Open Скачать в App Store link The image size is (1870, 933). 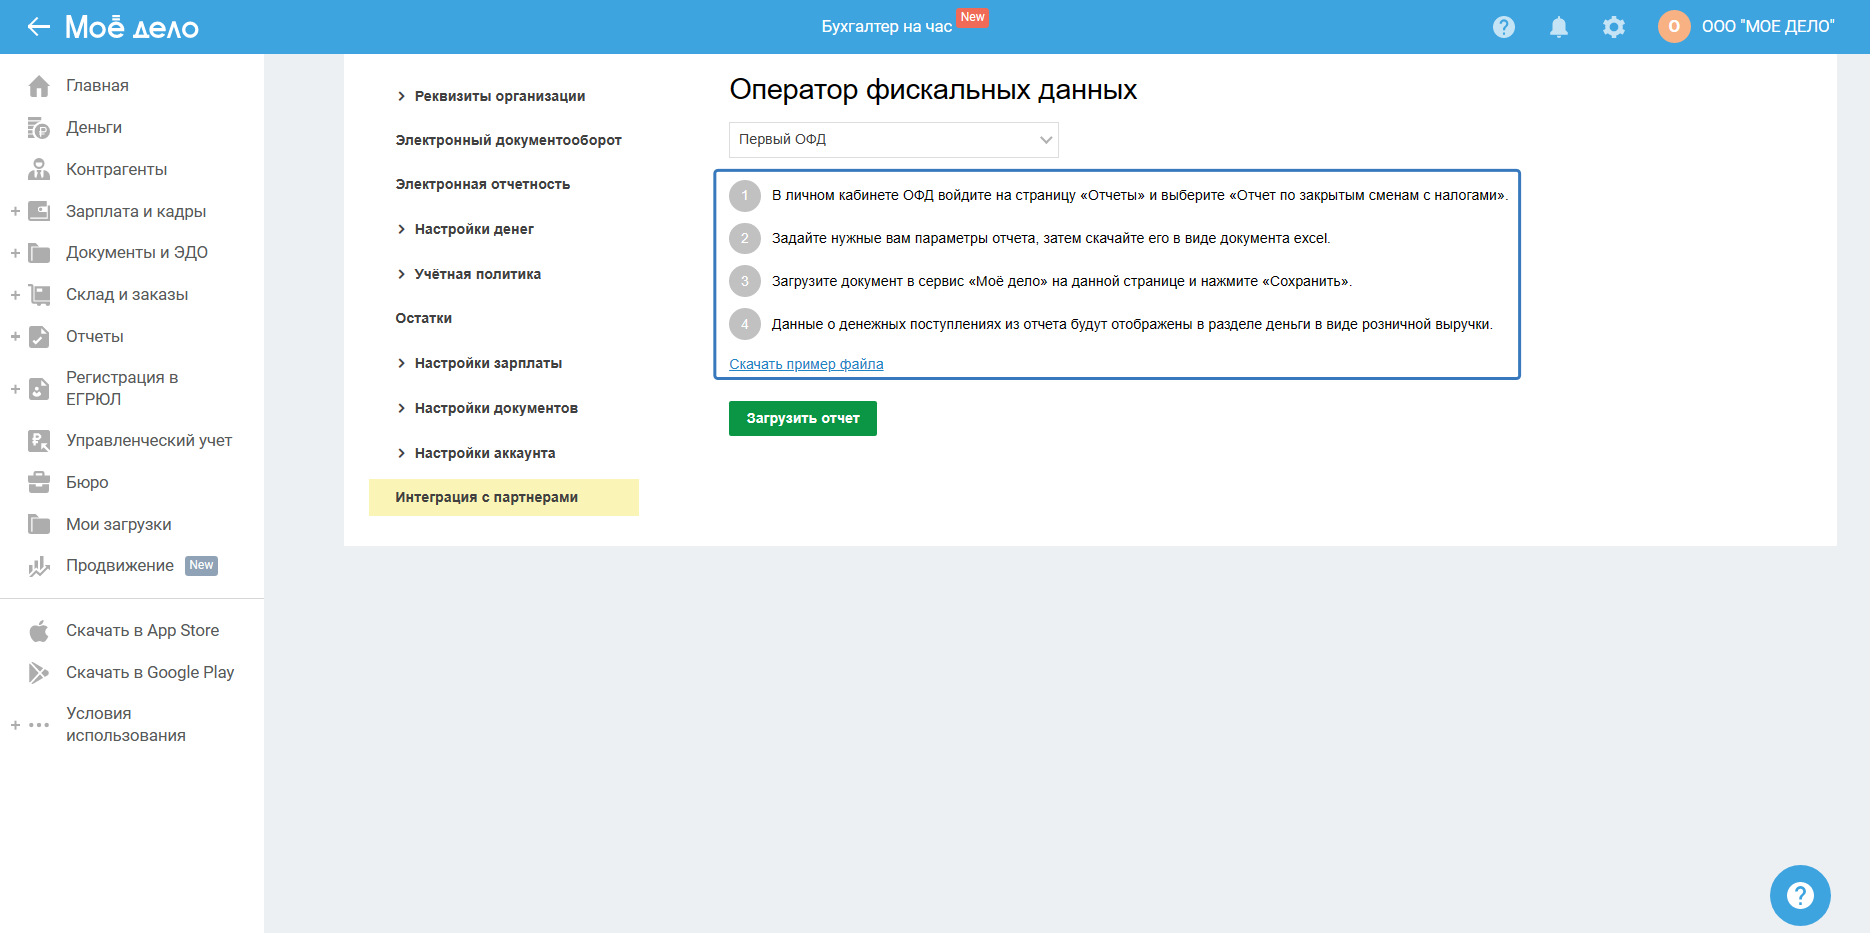(142, 631)
